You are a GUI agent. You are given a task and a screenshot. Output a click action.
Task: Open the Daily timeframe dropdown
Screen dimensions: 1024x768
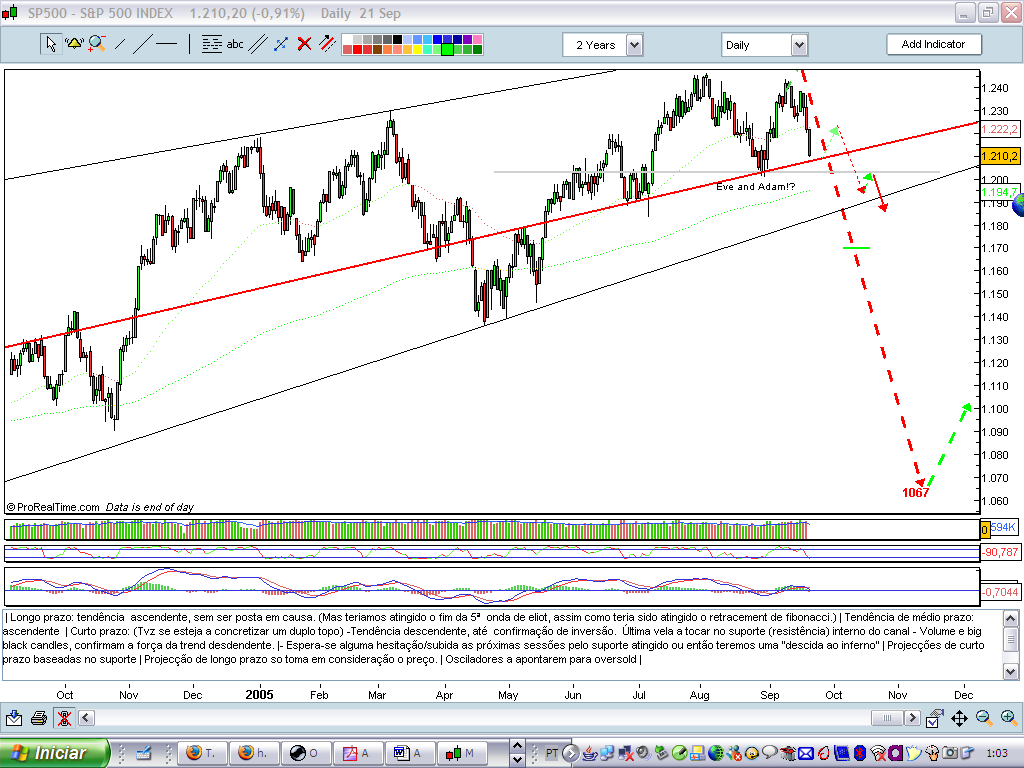[x=797, y=44]
